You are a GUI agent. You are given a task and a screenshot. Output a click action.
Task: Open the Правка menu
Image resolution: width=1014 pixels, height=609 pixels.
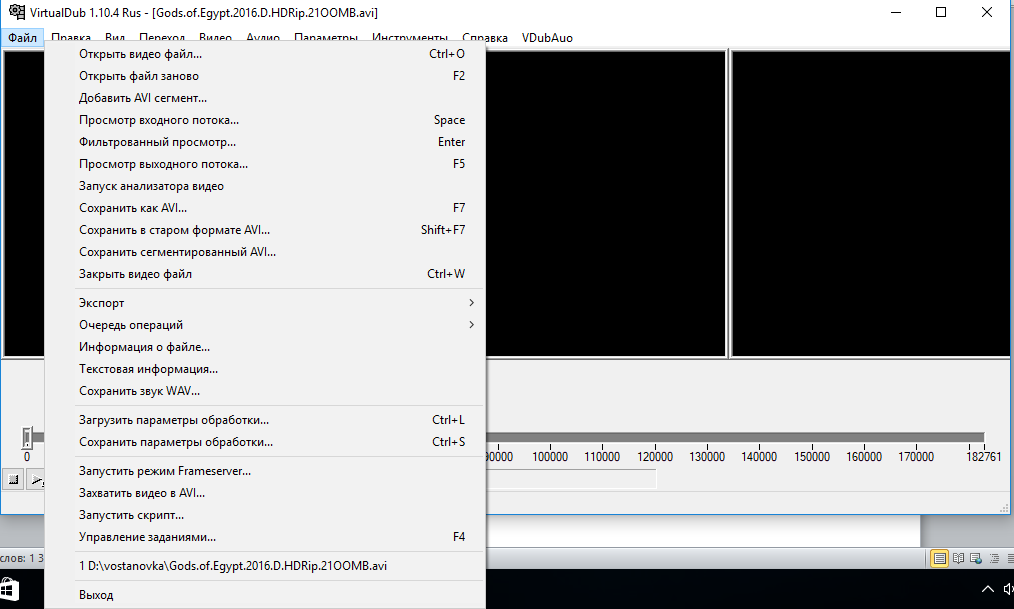click(x=71, y=37)
